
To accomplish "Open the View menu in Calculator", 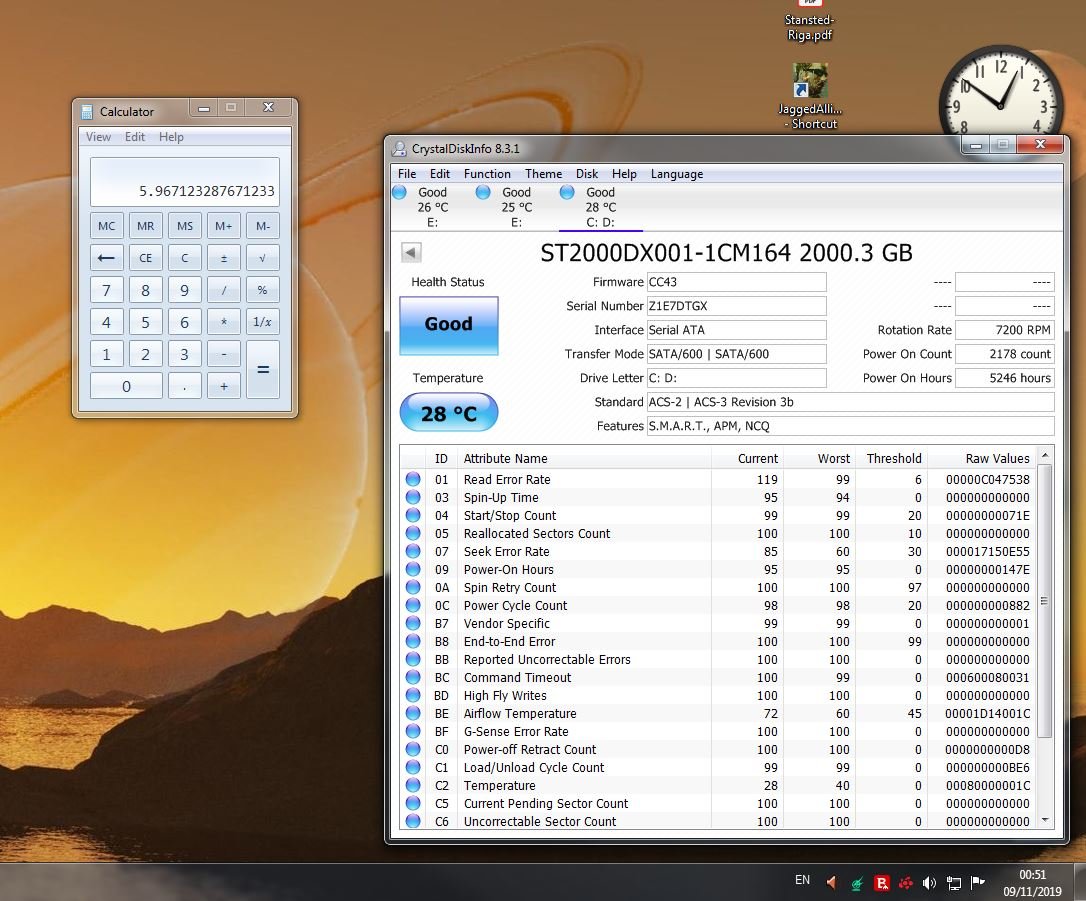I will (98, 137).
